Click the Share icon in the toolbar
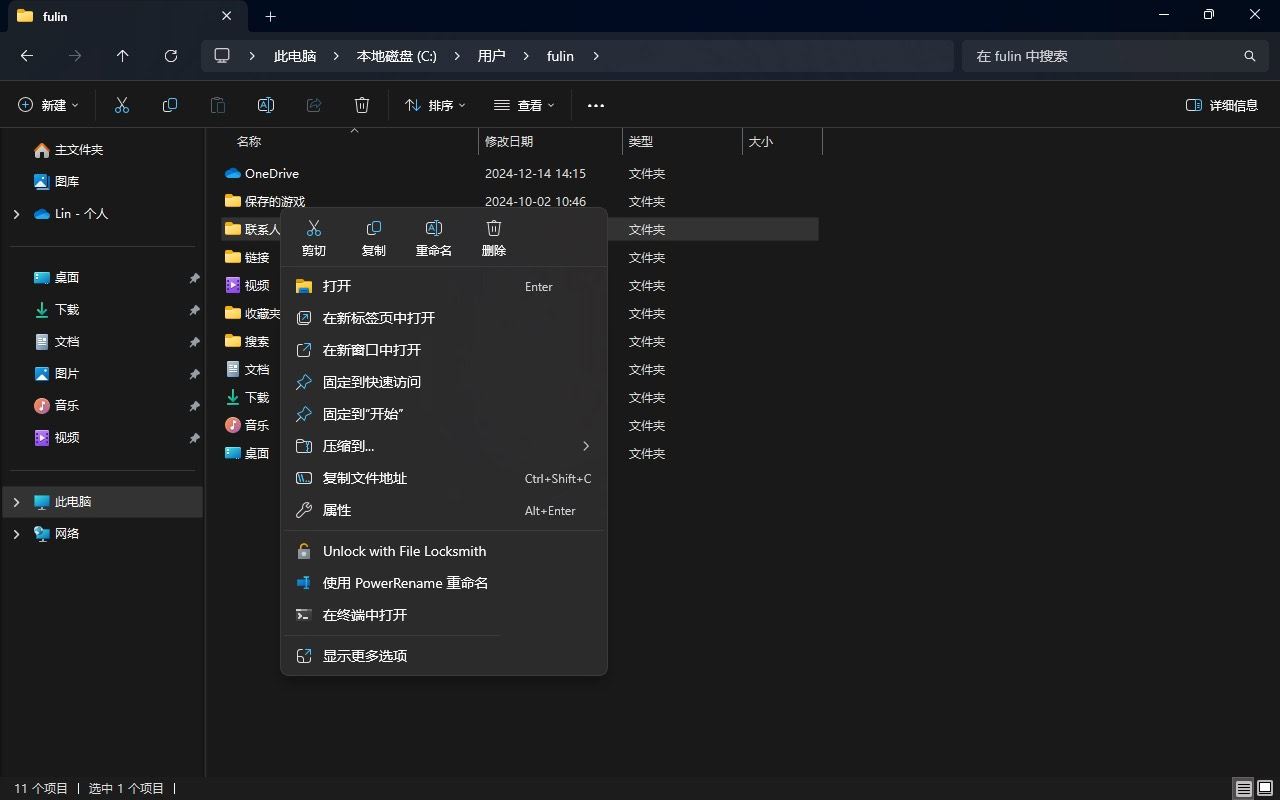 tap(313, 105)
